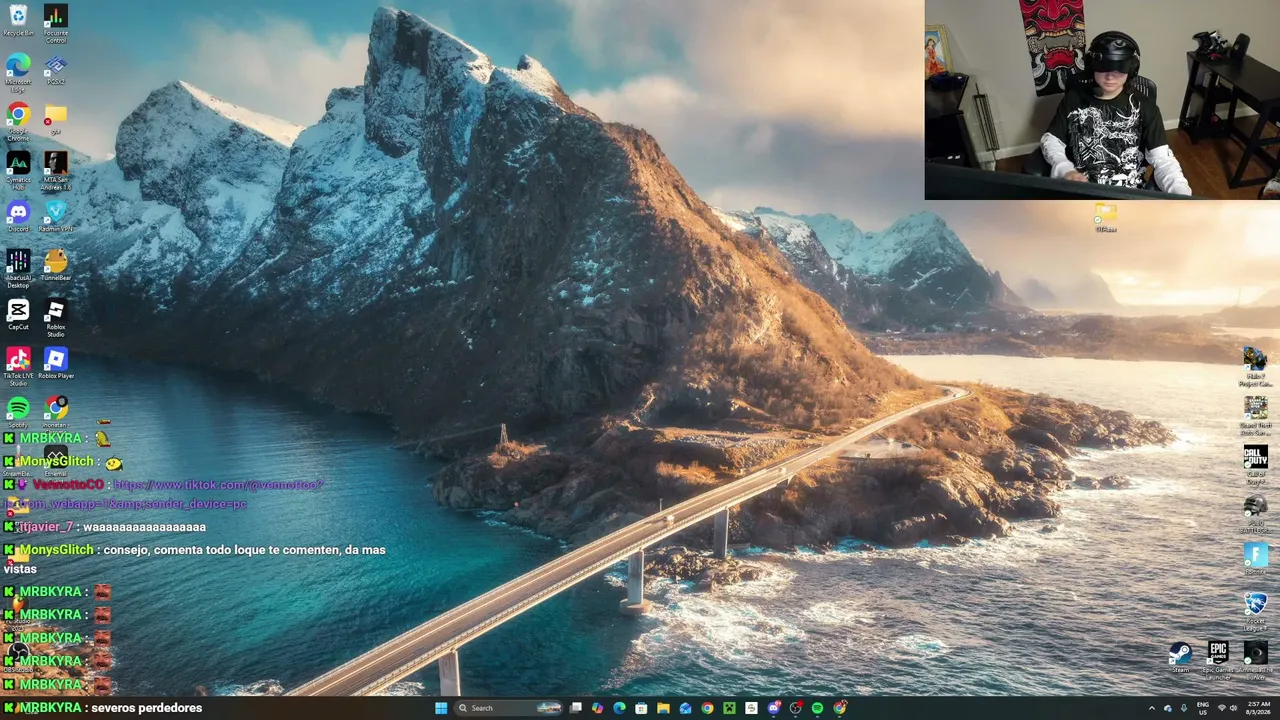Show hidden system tray icons

click(x=1151, y=708)
